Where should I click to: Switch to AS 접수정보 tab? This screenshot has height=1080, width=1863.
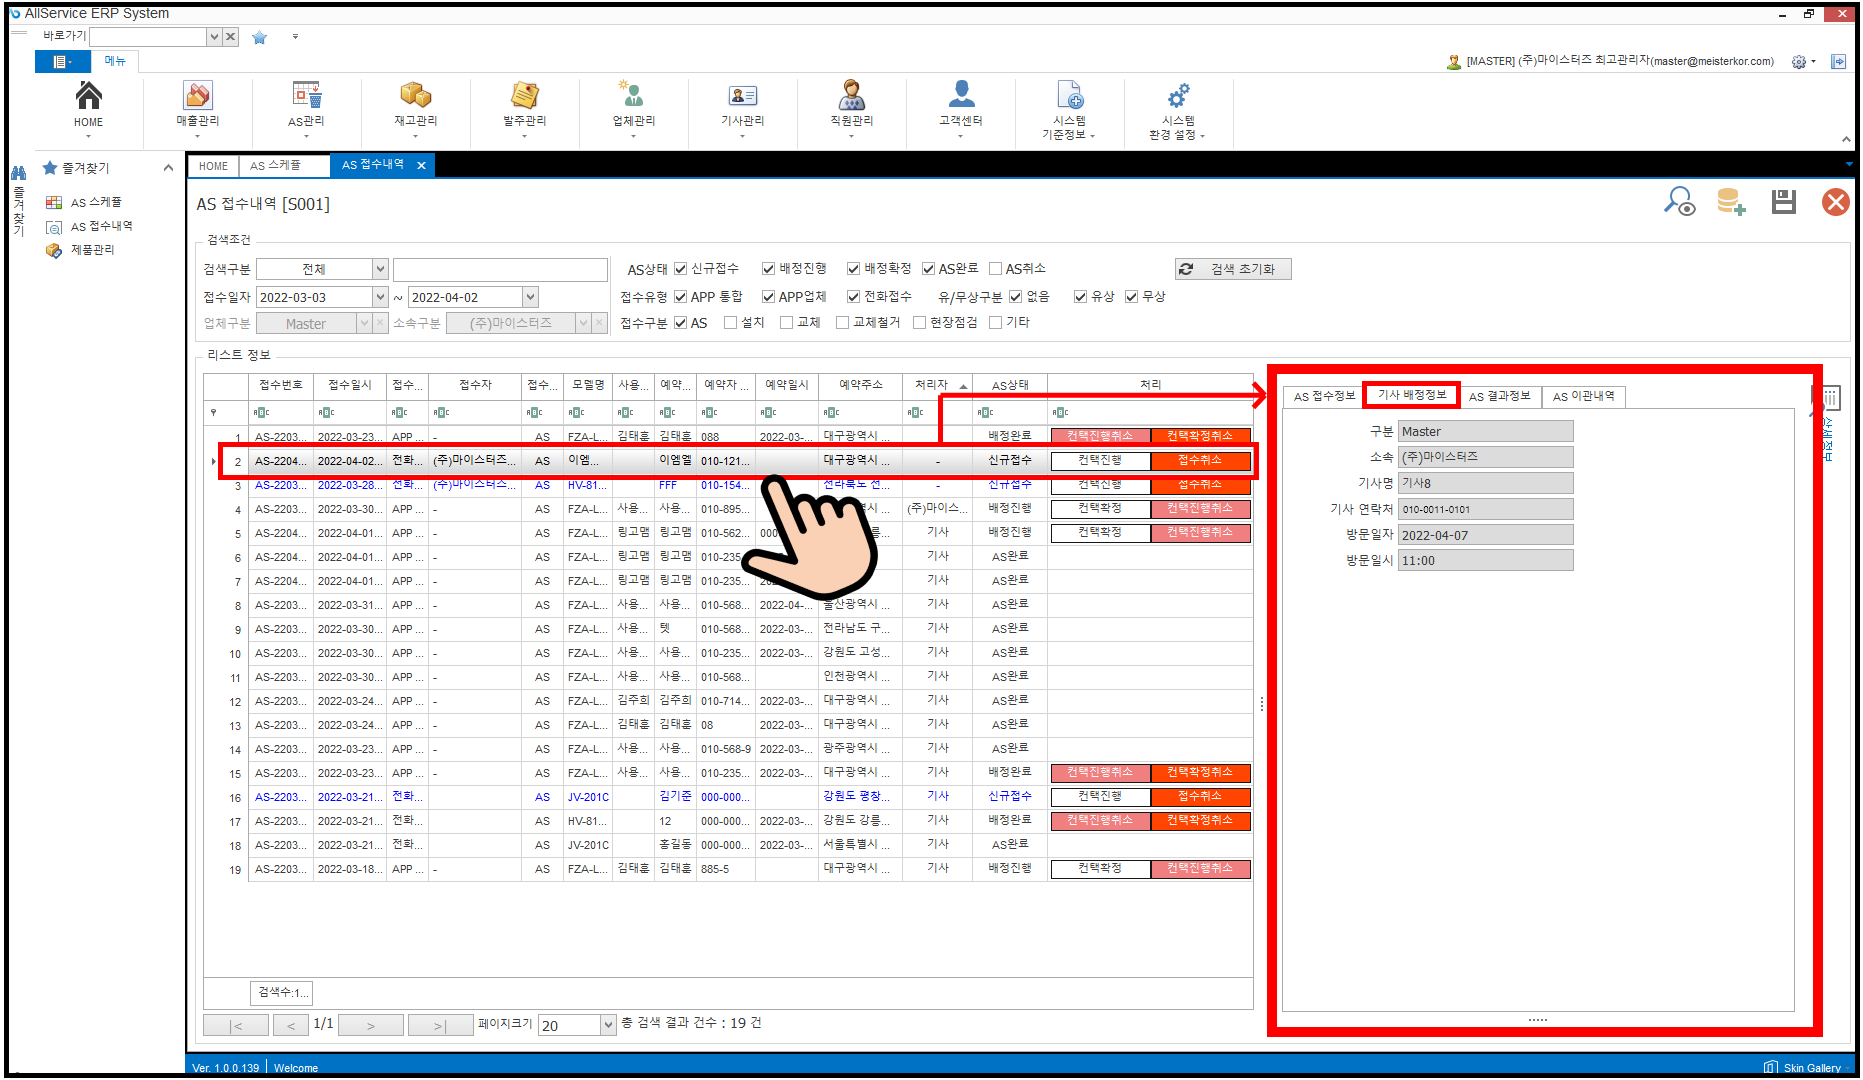point(1324,396)
